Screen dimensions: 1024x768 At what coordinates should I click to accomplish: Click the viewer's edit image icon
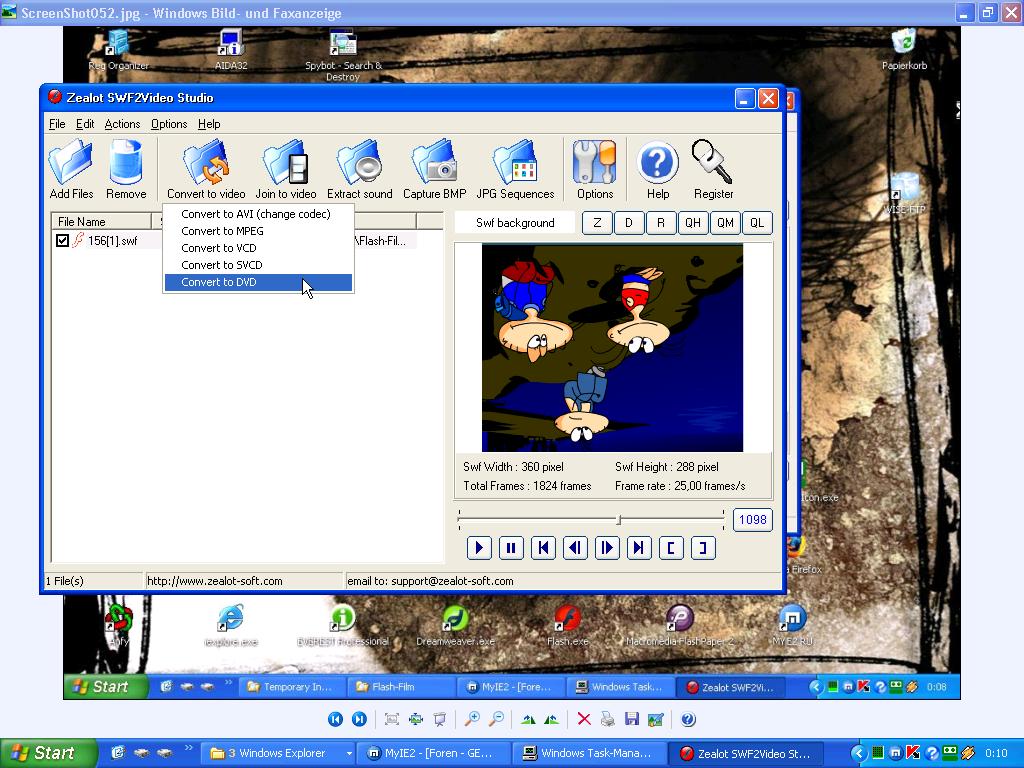656,719
